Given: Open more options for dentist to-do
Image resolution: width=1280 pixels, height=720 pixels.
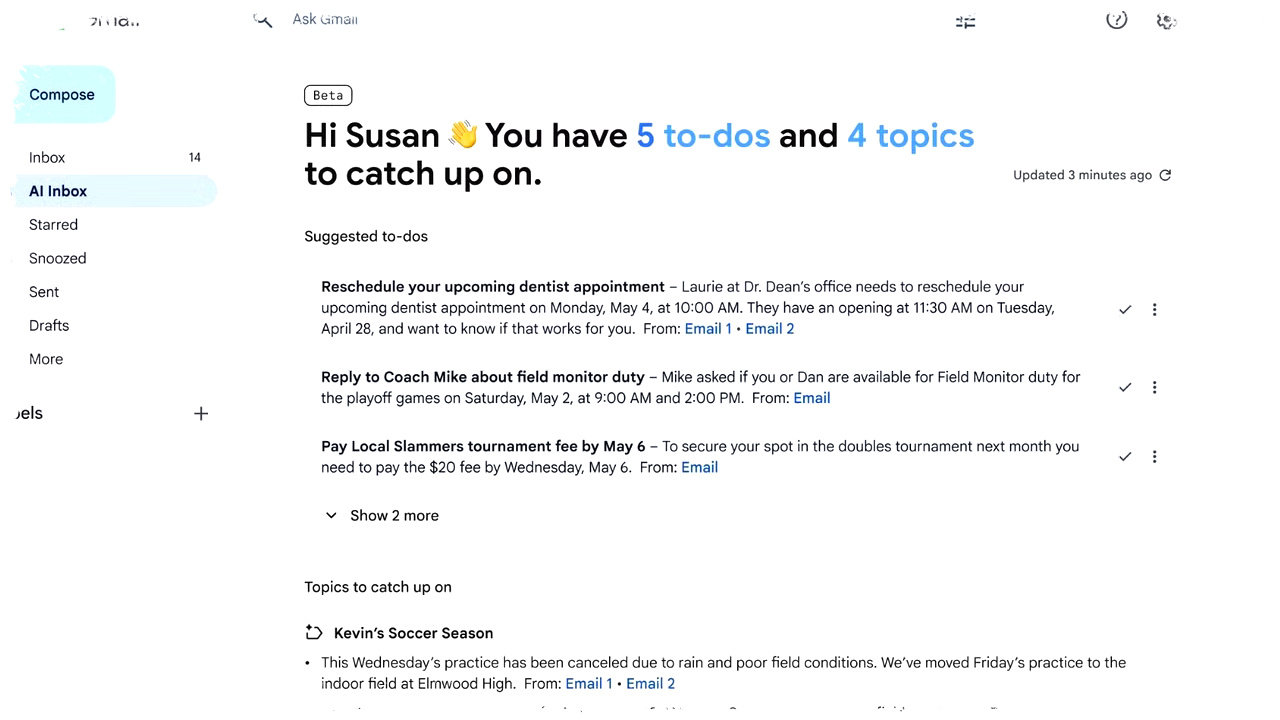Looking at the screenshot, I should (1154, 309).
